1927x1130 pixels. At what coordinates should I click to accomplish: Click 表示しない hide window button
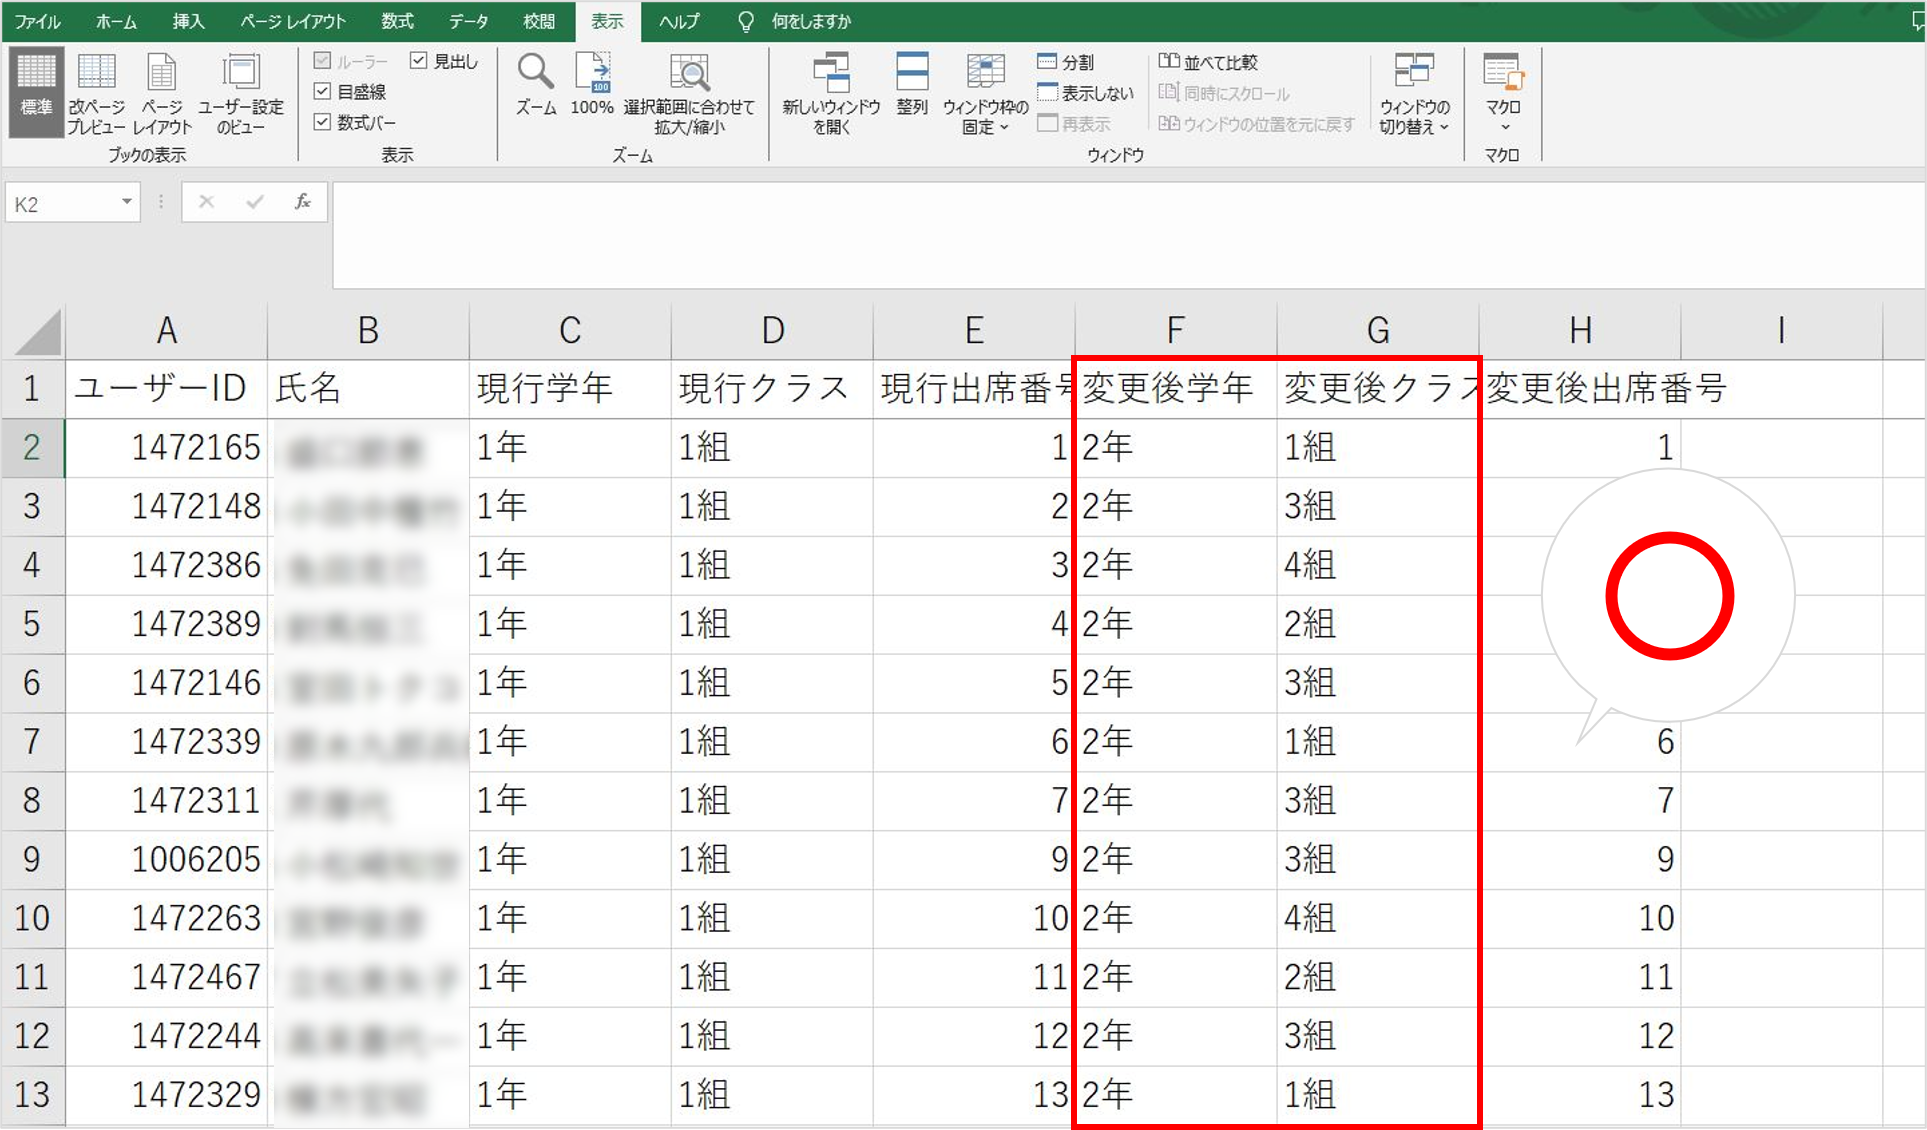[1086, 93]
